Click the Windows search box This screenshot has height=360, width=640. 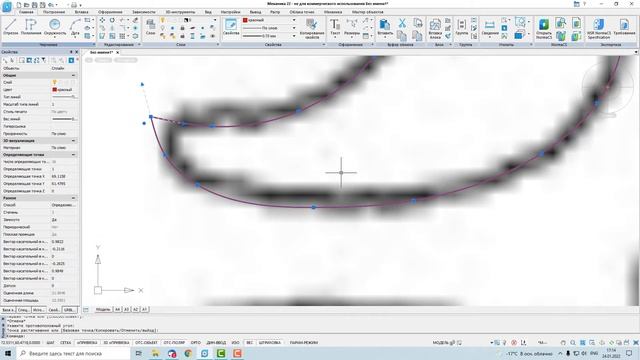(x=73, y=353)
